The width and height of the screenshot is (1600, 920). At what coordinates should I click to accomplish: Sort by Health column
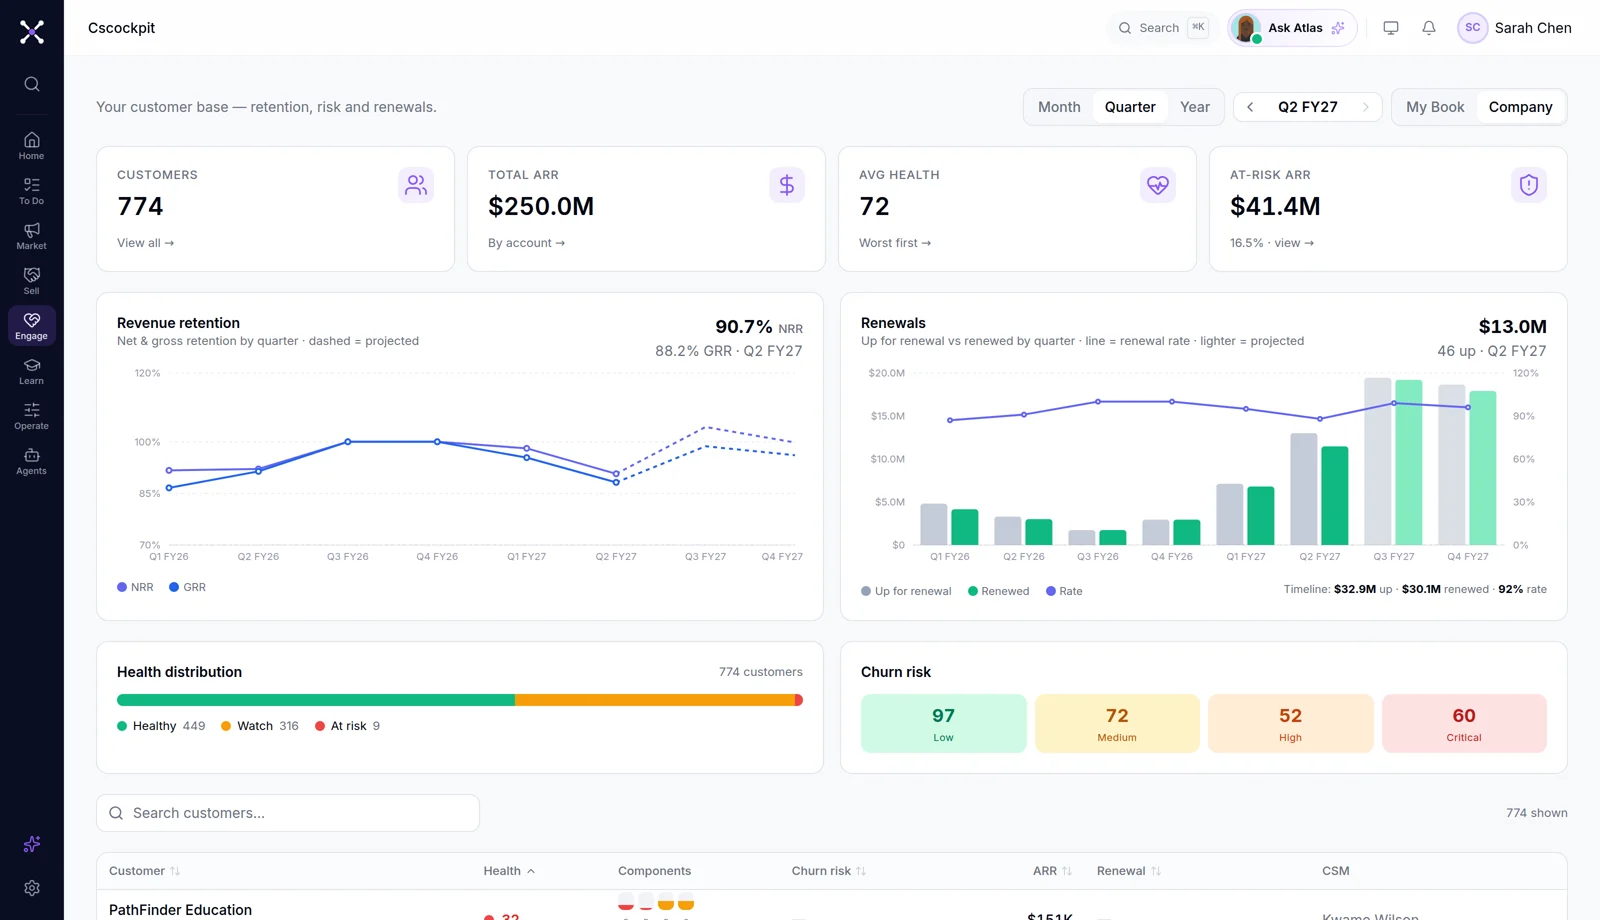pos(509,871)
